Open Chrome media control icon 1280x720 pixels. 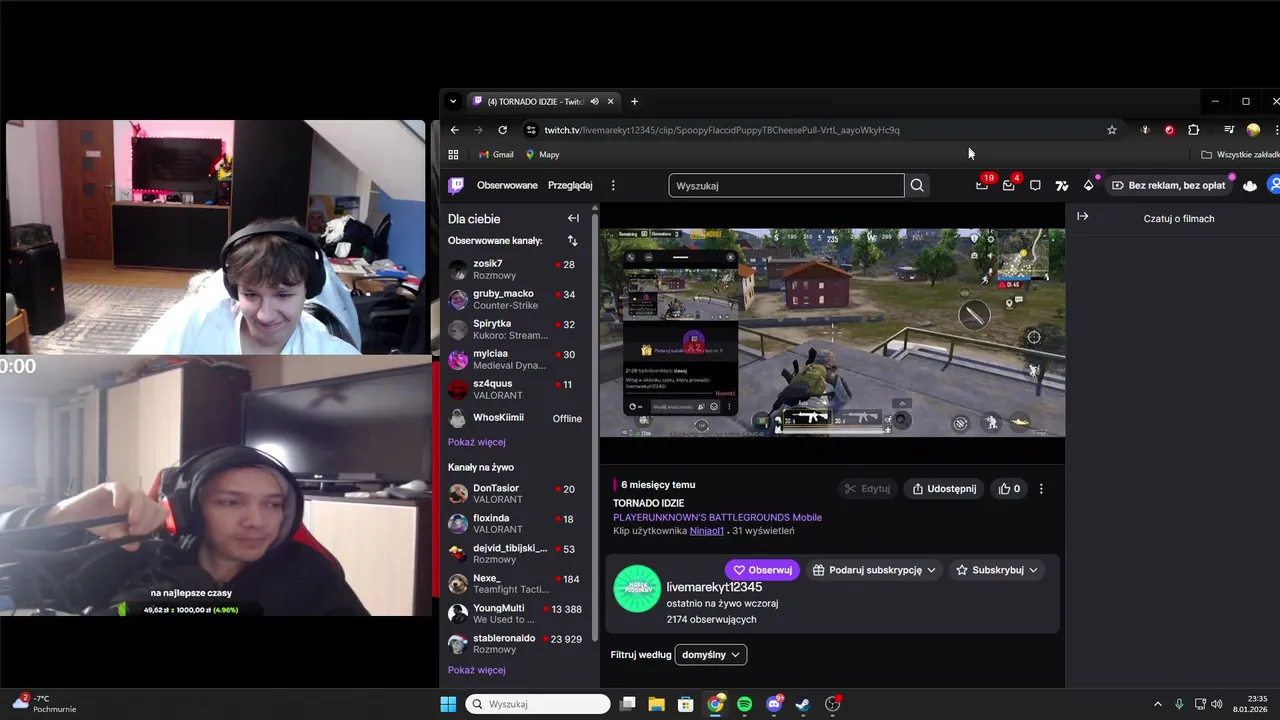[1229, 130]
